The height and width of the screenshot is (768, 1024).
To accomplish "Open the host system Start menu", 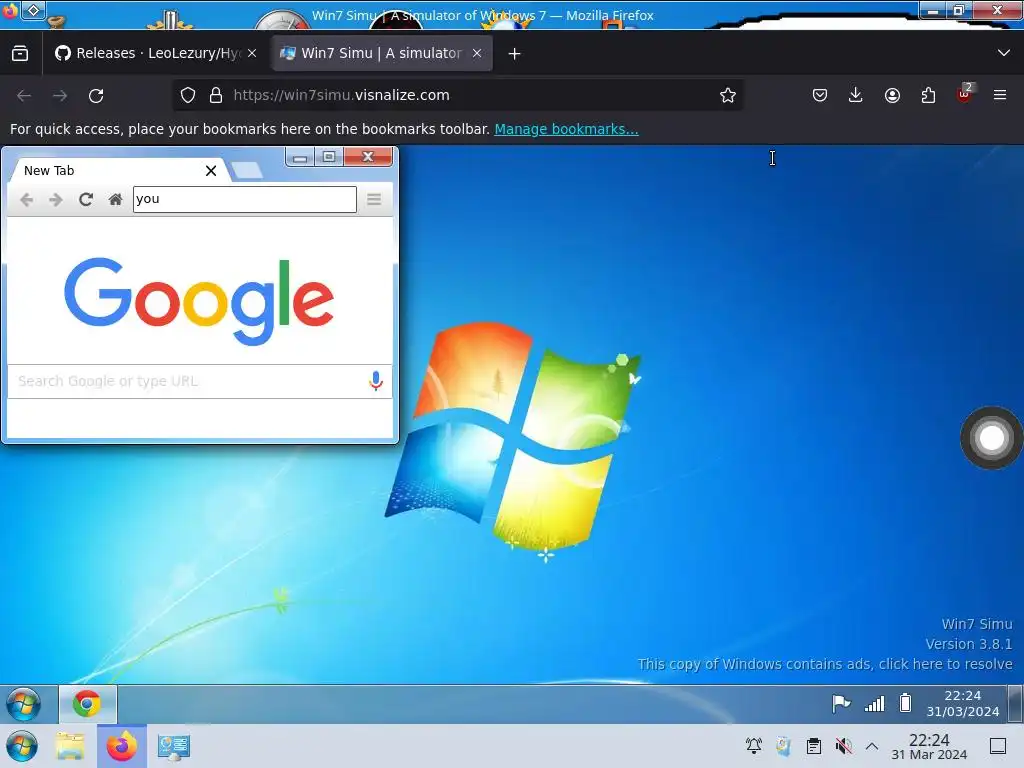I will pyautogui.click(x=22, y=746).
